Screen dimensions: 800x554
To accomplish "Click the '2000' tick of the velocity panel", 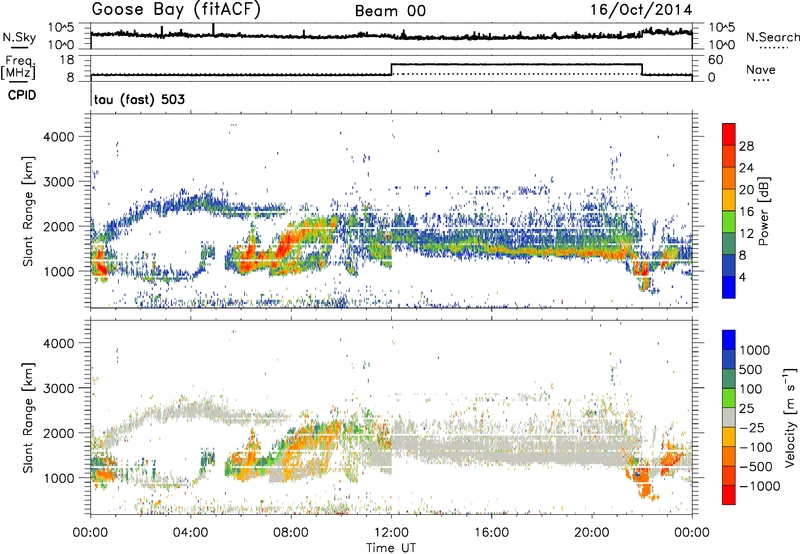I will [58, 433].
